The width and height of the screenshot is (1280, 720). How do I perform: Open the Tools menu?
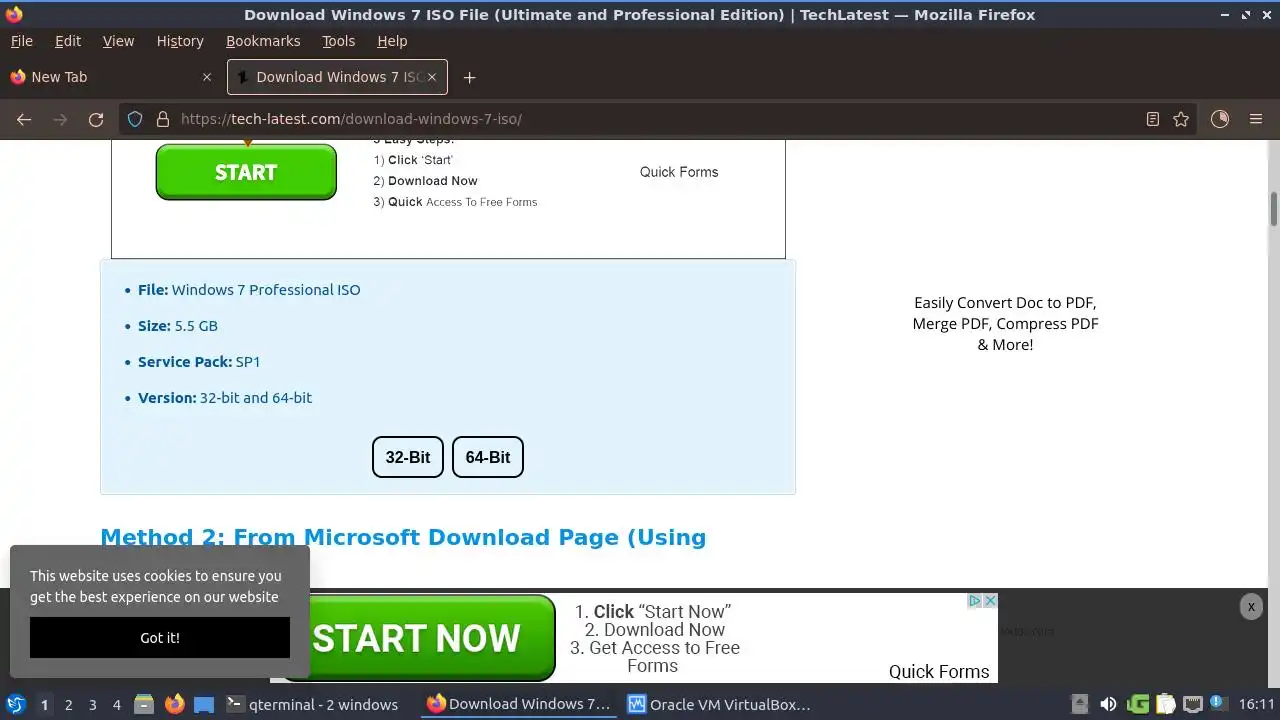[x=338, y=41]
